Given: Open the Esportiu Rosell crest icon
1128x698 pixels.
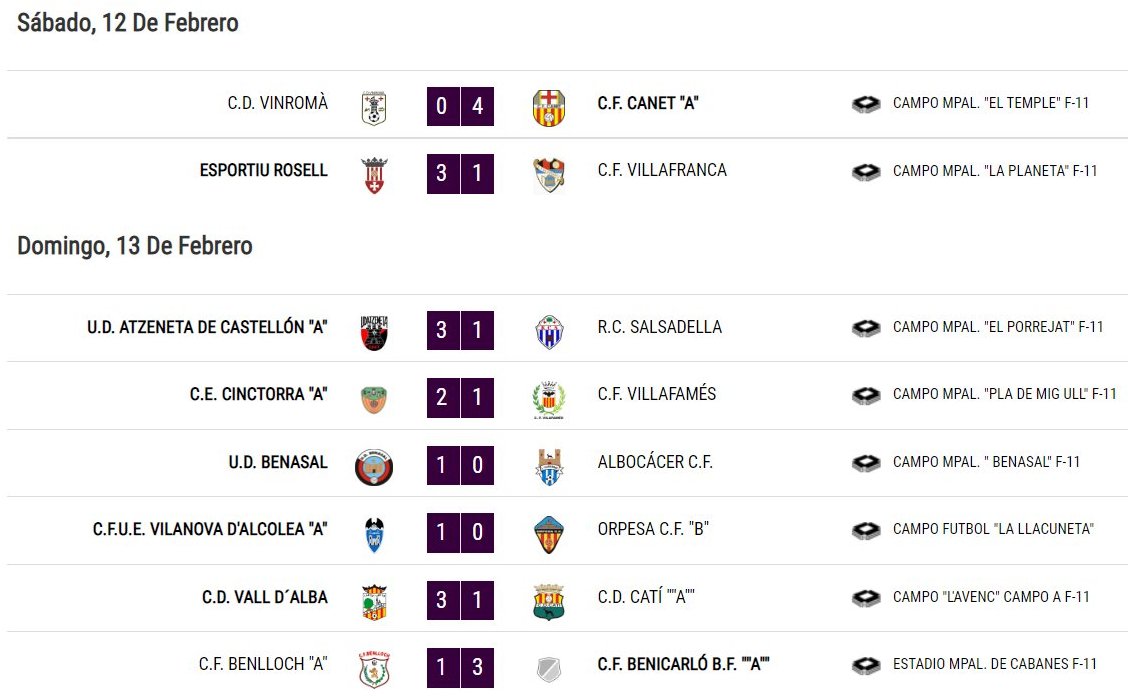Looking at the screenshot, I should [374, 176].
